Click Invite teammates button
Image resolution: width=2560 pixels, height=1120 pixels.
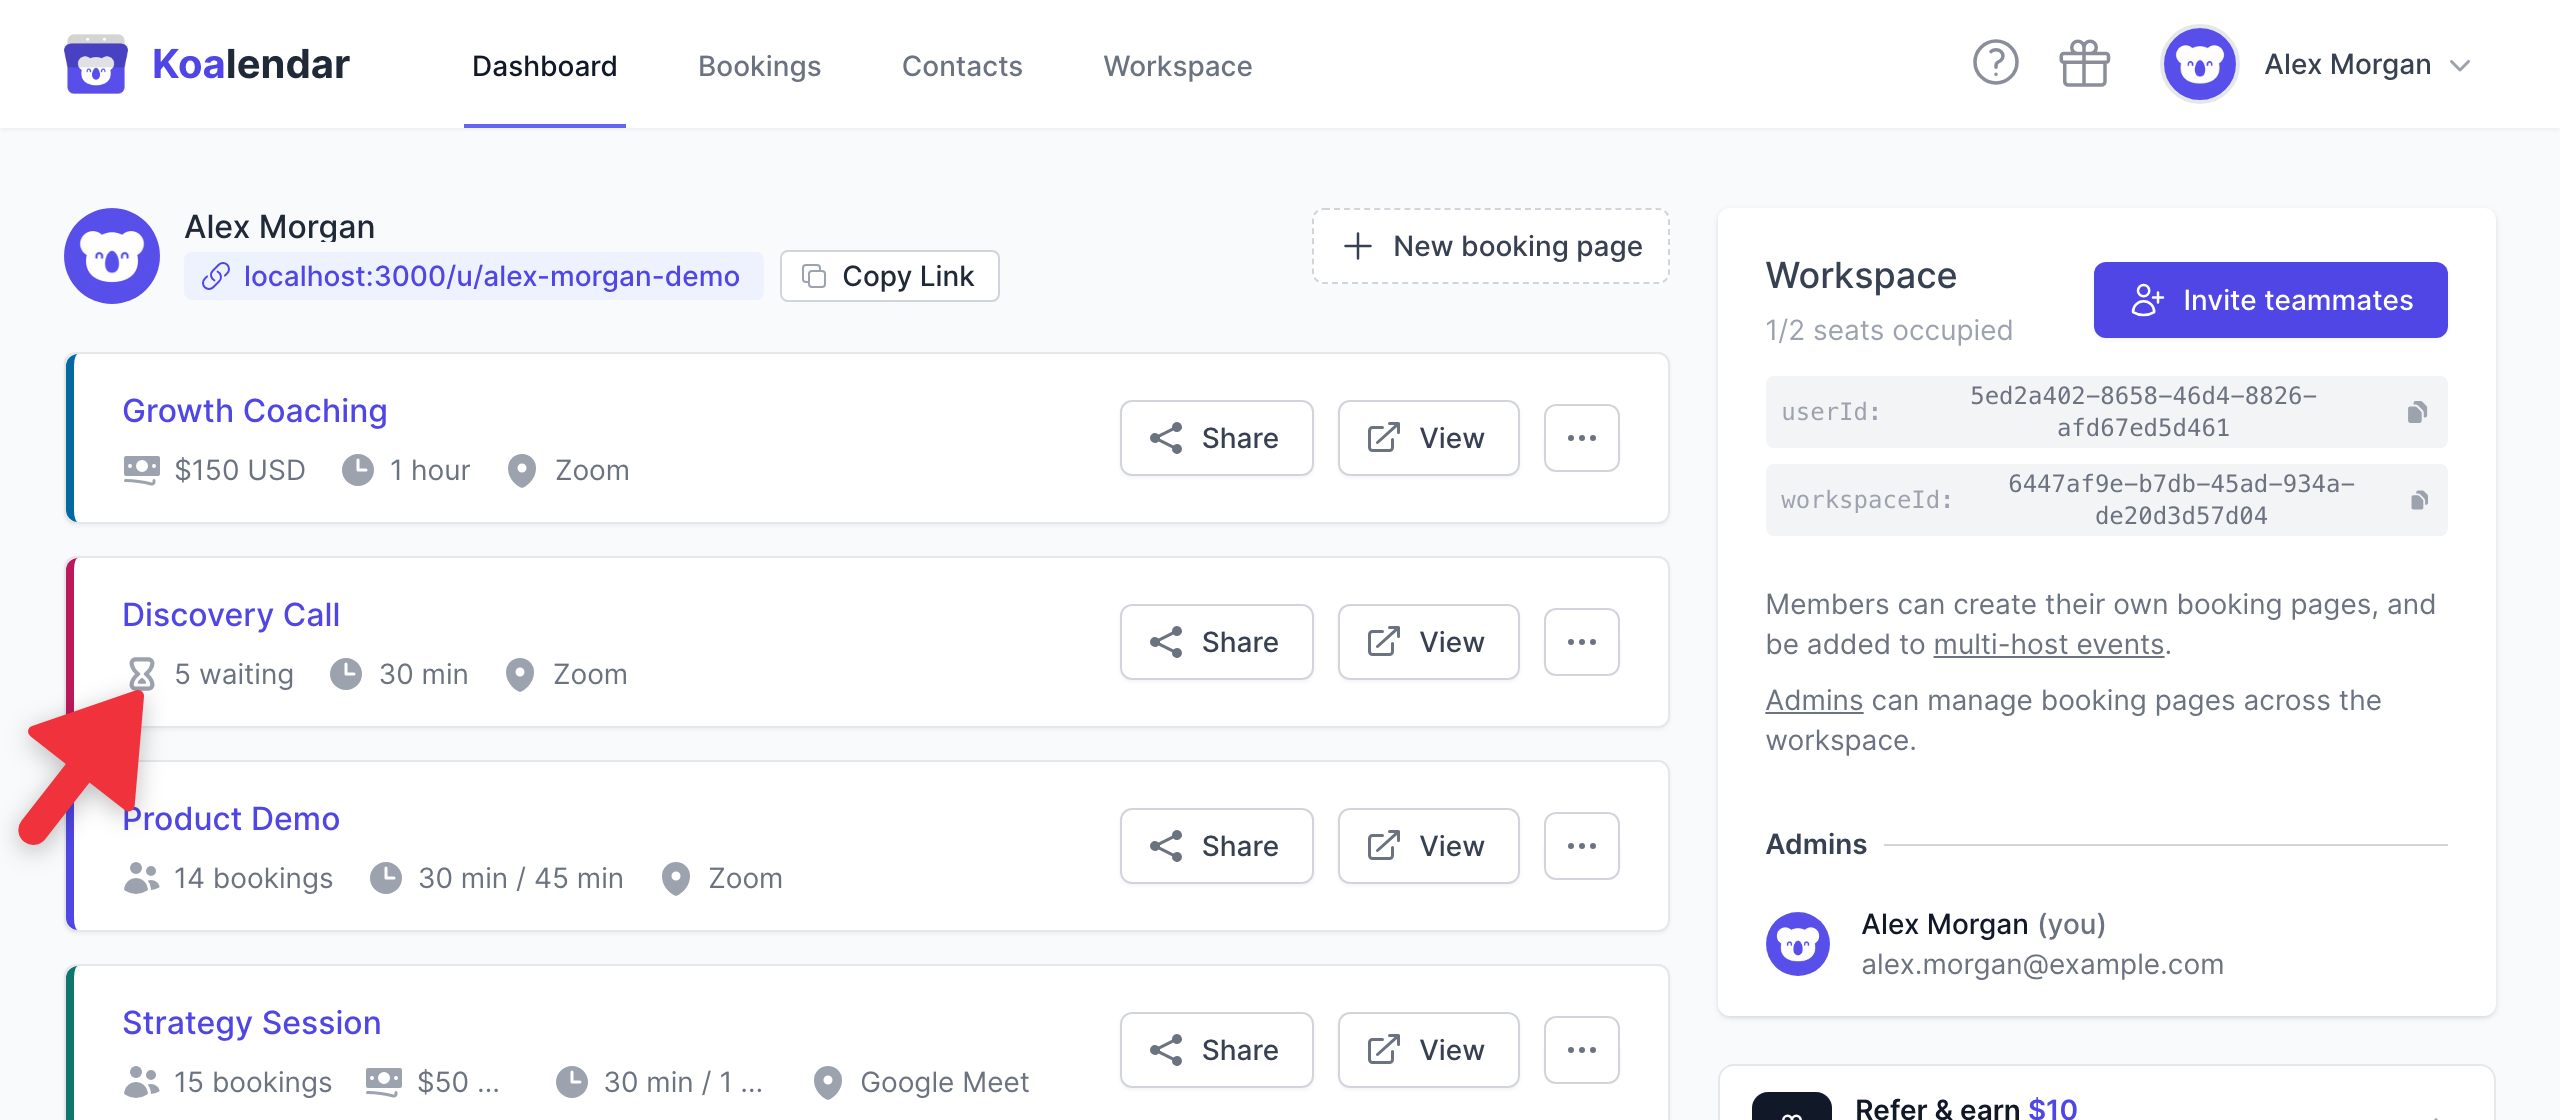[2270, 300]
